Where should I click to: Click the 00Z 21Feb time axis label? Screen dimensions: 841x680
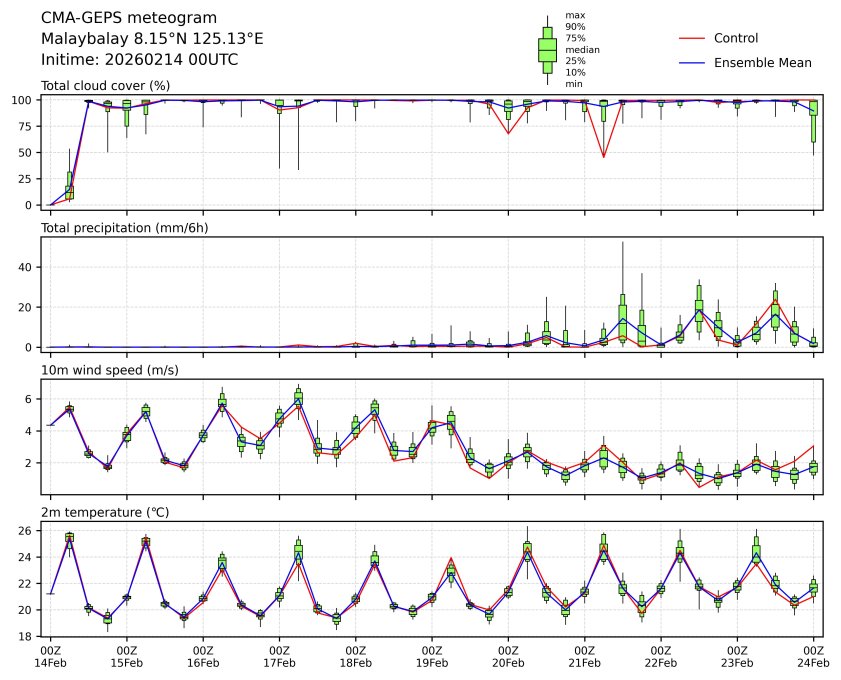(x=584, y=655)
